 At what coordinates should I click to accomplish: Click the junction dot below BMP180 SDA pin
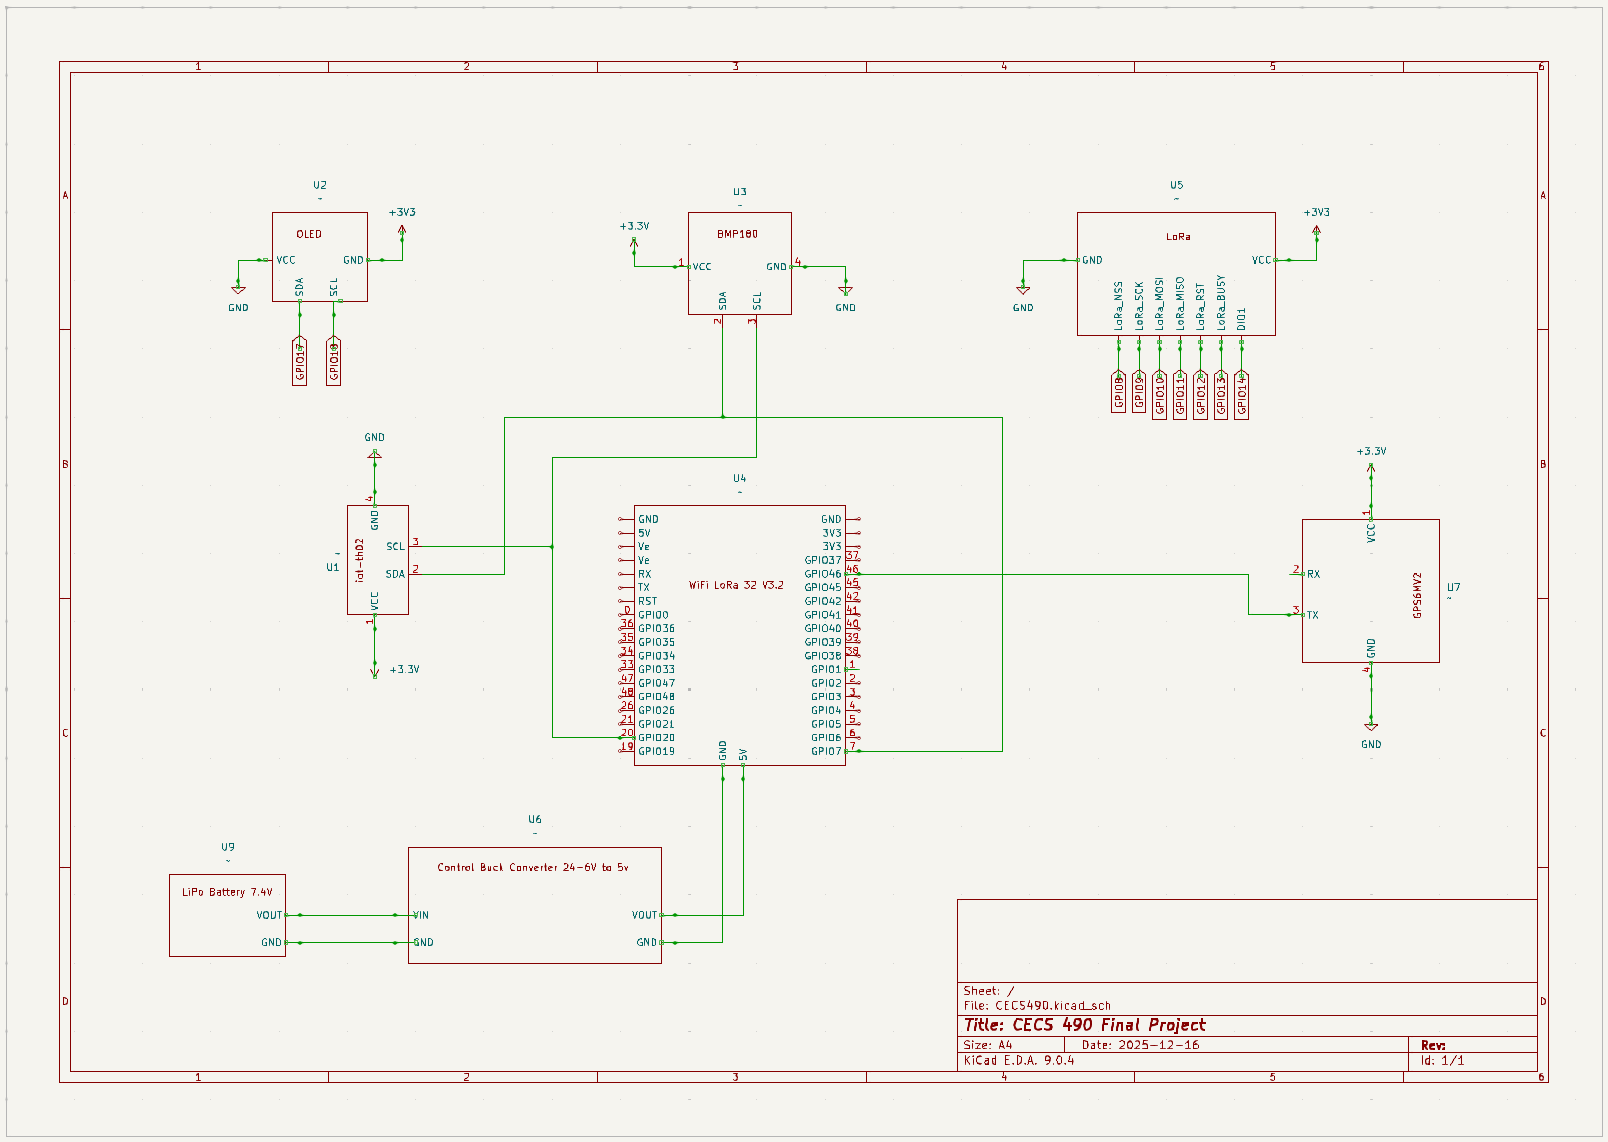(x=722, y=417)
